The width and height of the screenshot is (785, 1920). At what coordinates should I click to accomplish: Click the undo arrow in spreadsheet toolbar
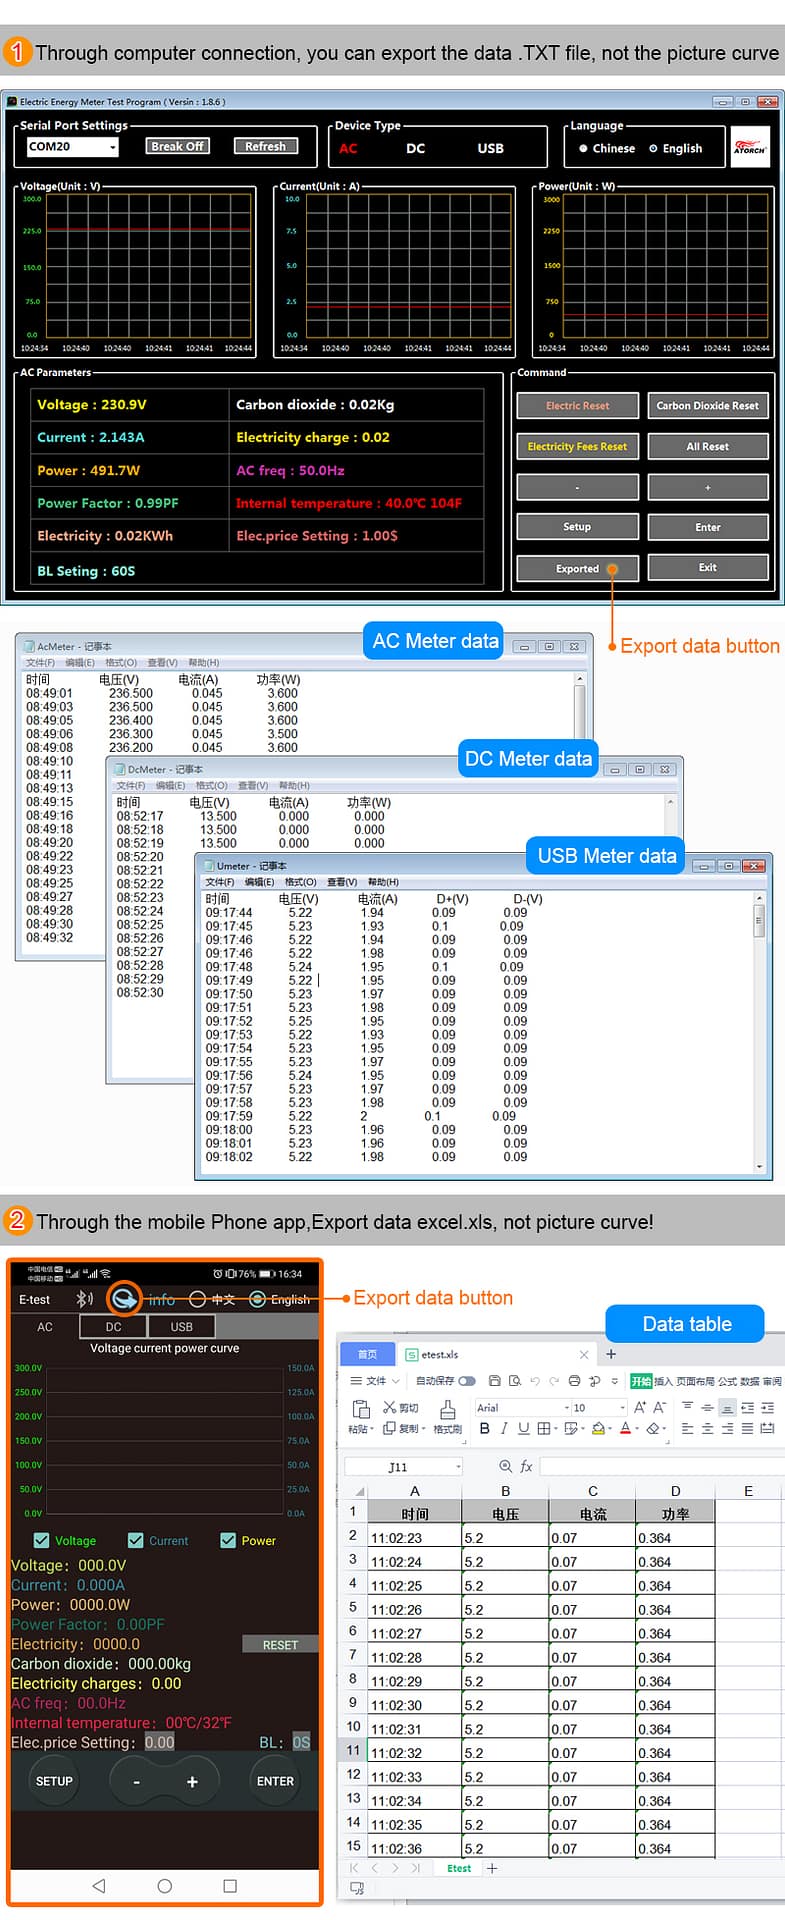pos(535,1381)
